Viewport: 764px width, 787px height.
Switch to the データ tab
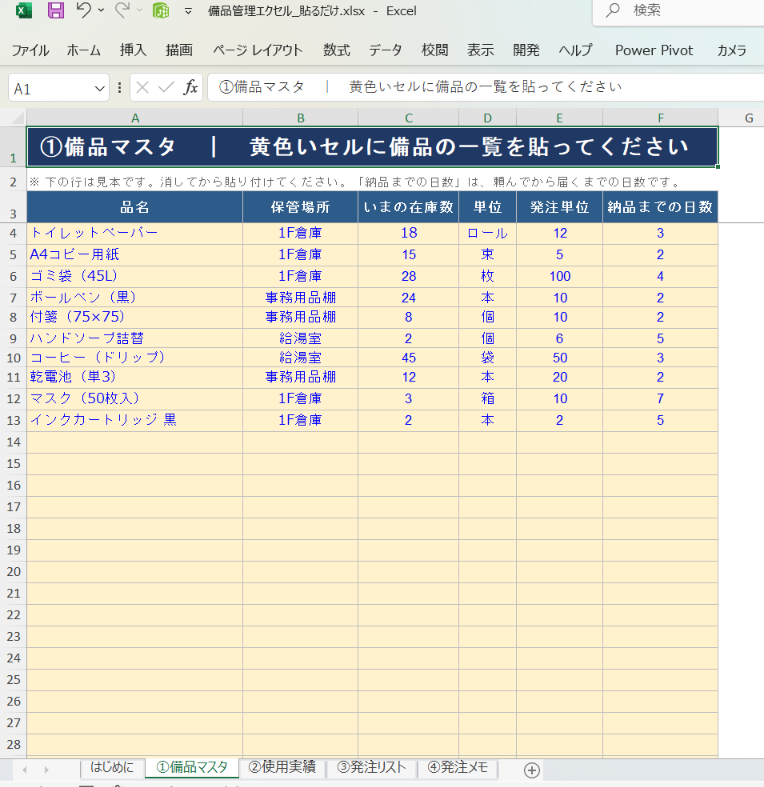click(386, 50)
